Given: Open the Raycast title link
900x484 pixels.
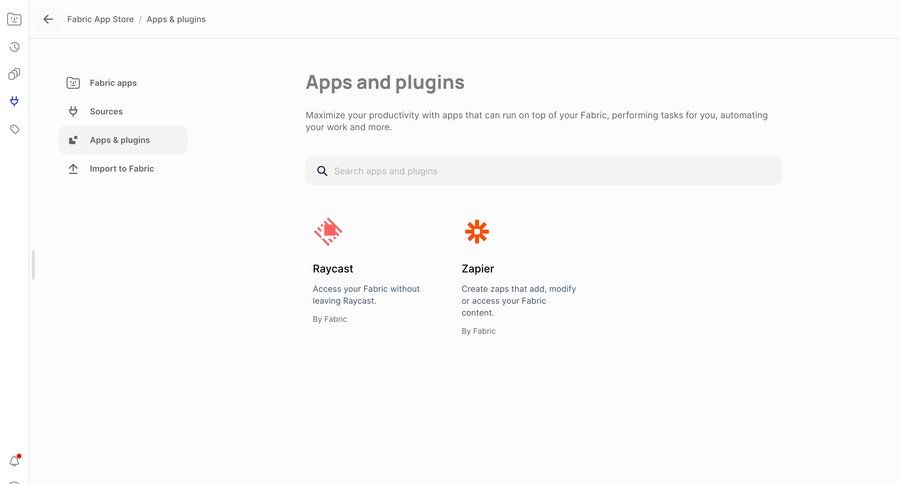Looking at the screenshot, I should pos(333,269).
